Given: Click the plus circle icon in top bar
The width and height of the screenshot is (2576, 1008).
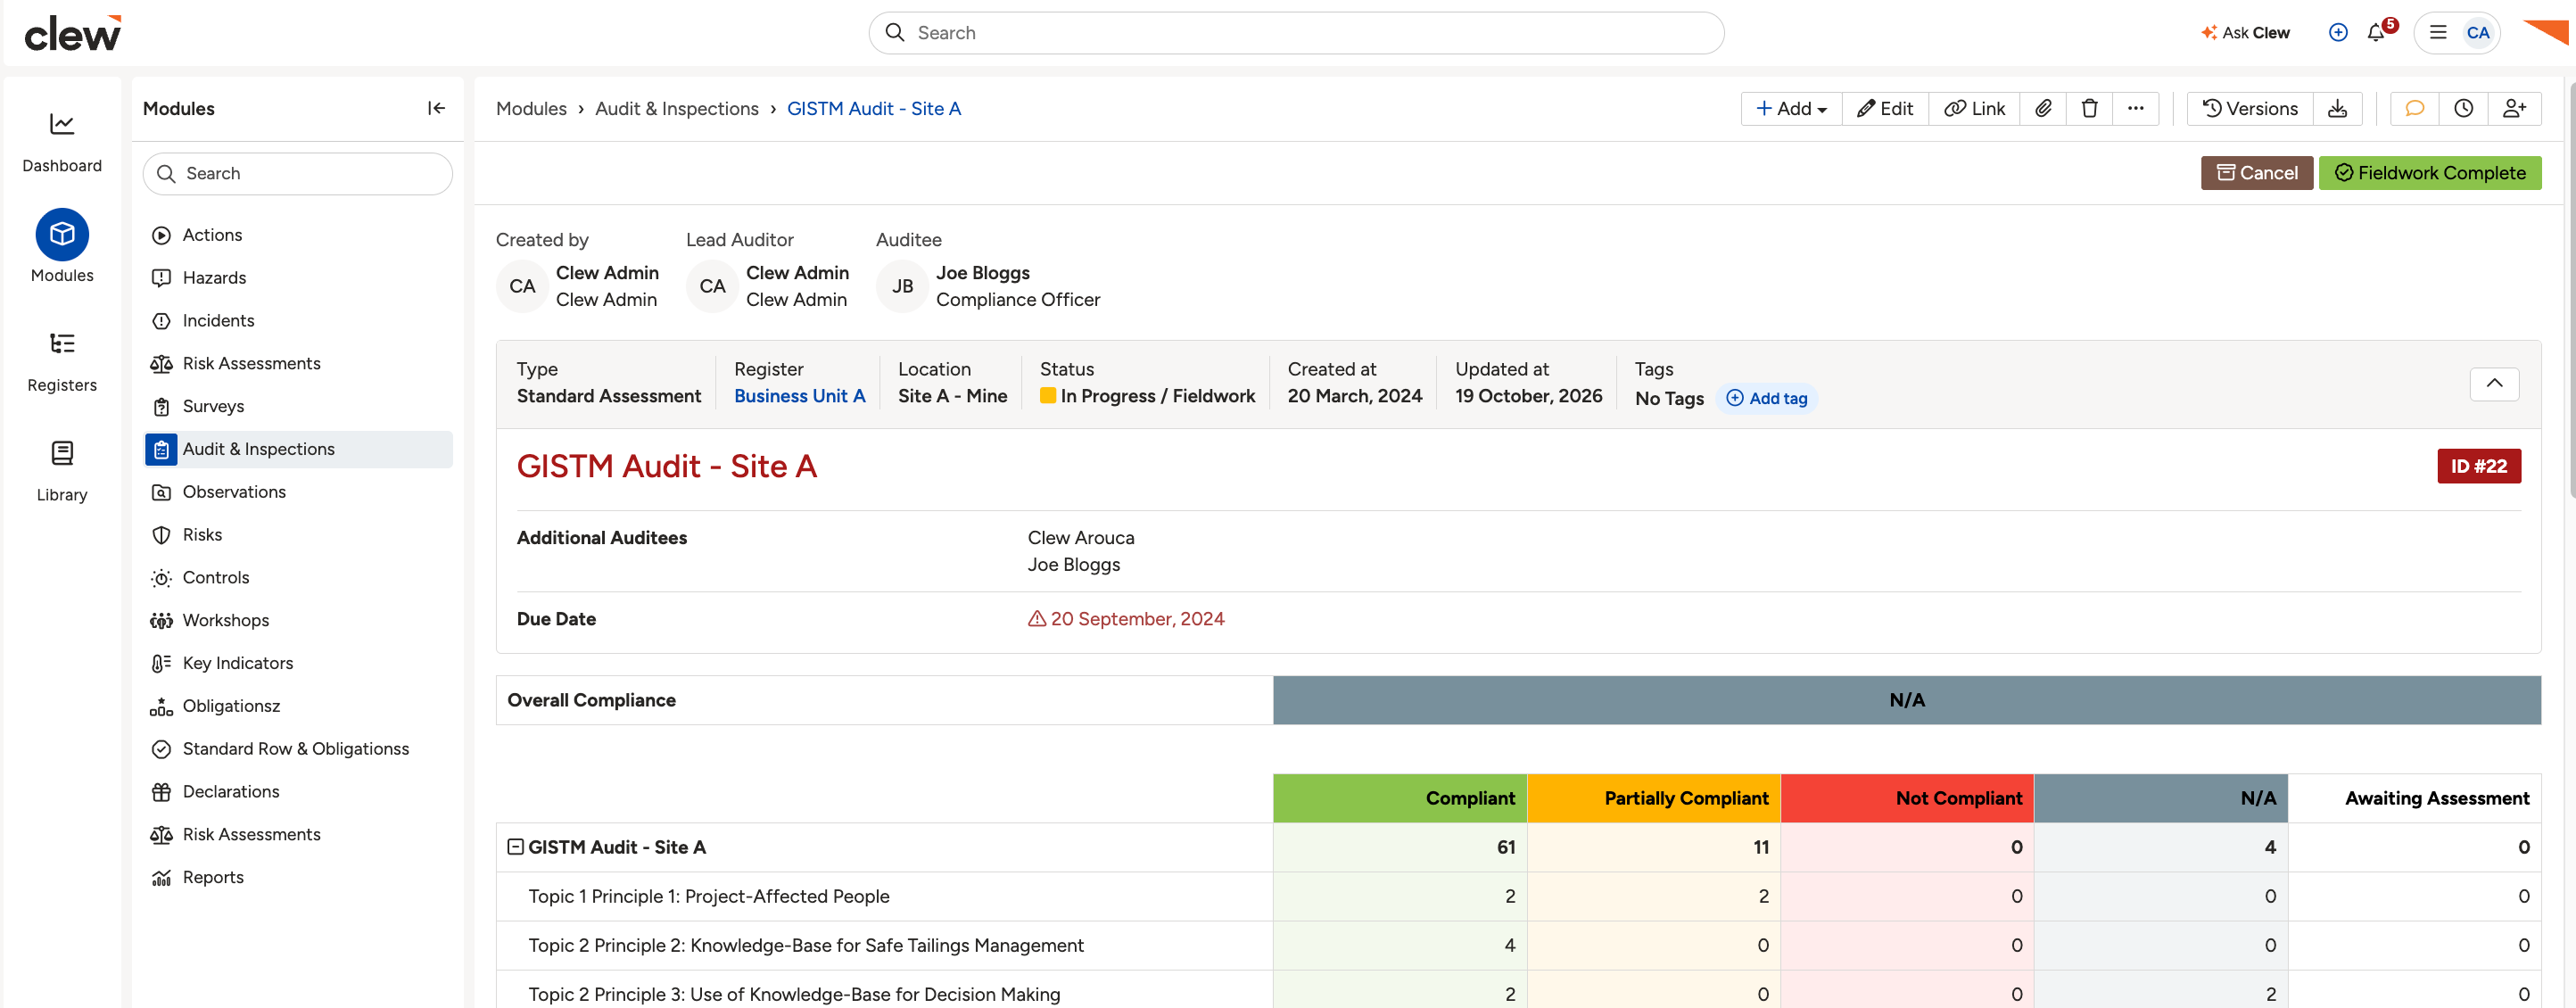Looking at the screenshot, I should (x=2338, y=32).
